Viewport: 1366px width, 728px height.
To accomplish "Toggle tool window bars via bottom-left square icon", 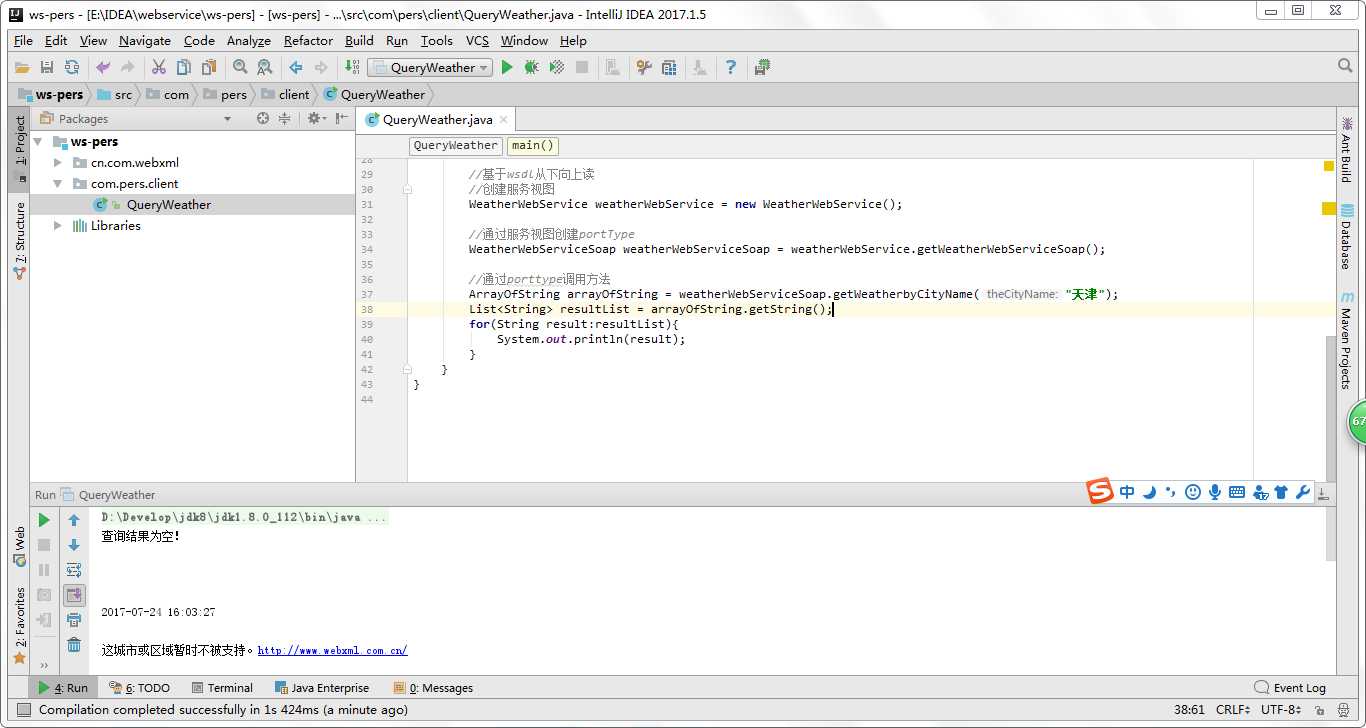I will pyautogui.click(x=22, y=710).
